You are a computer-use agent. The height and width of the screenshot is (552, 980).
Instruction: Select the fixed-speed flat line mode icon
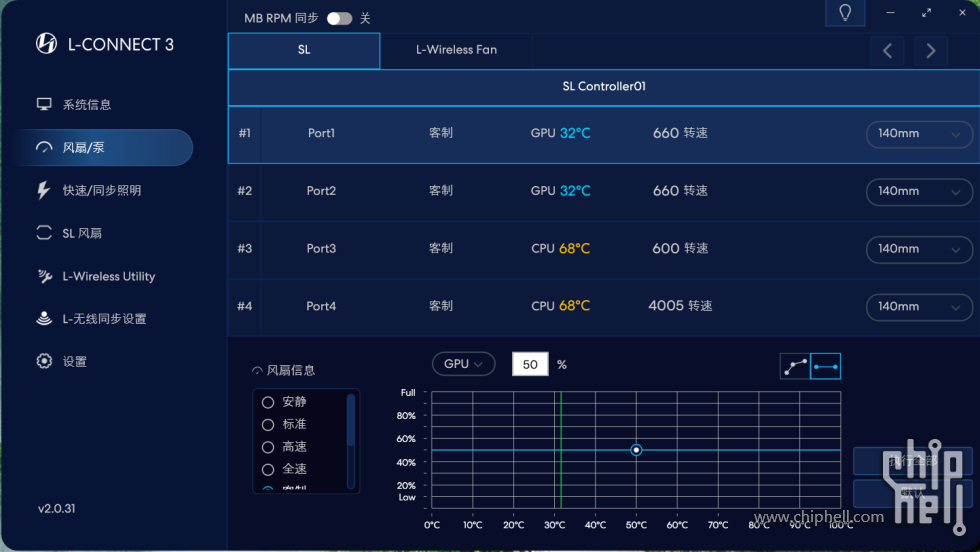[826, 366]
